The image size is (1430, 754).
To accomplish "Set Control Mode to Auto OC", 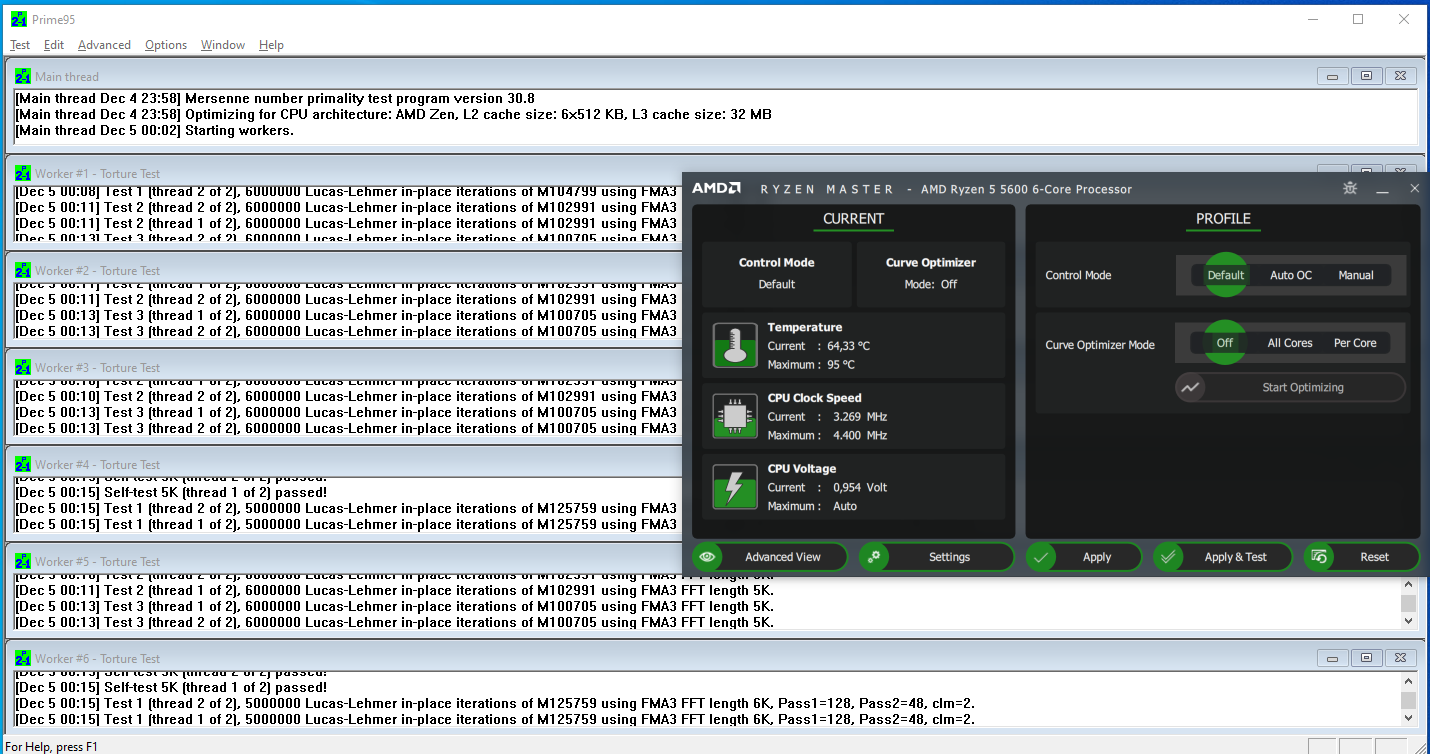I will (1291, 275).
